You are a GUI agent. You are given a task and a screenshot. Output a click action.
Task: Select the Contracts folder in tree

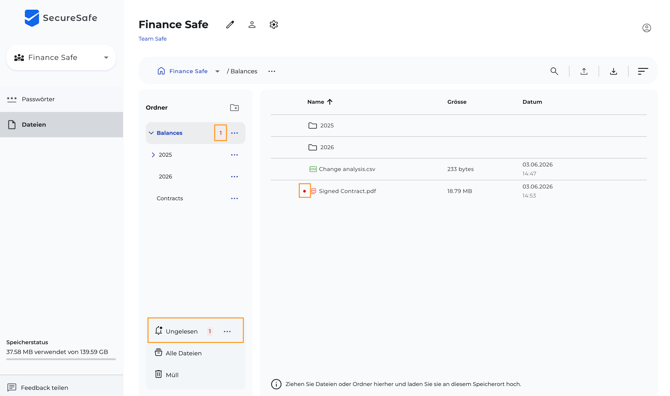pyautogui.click(x=170, y=198)
